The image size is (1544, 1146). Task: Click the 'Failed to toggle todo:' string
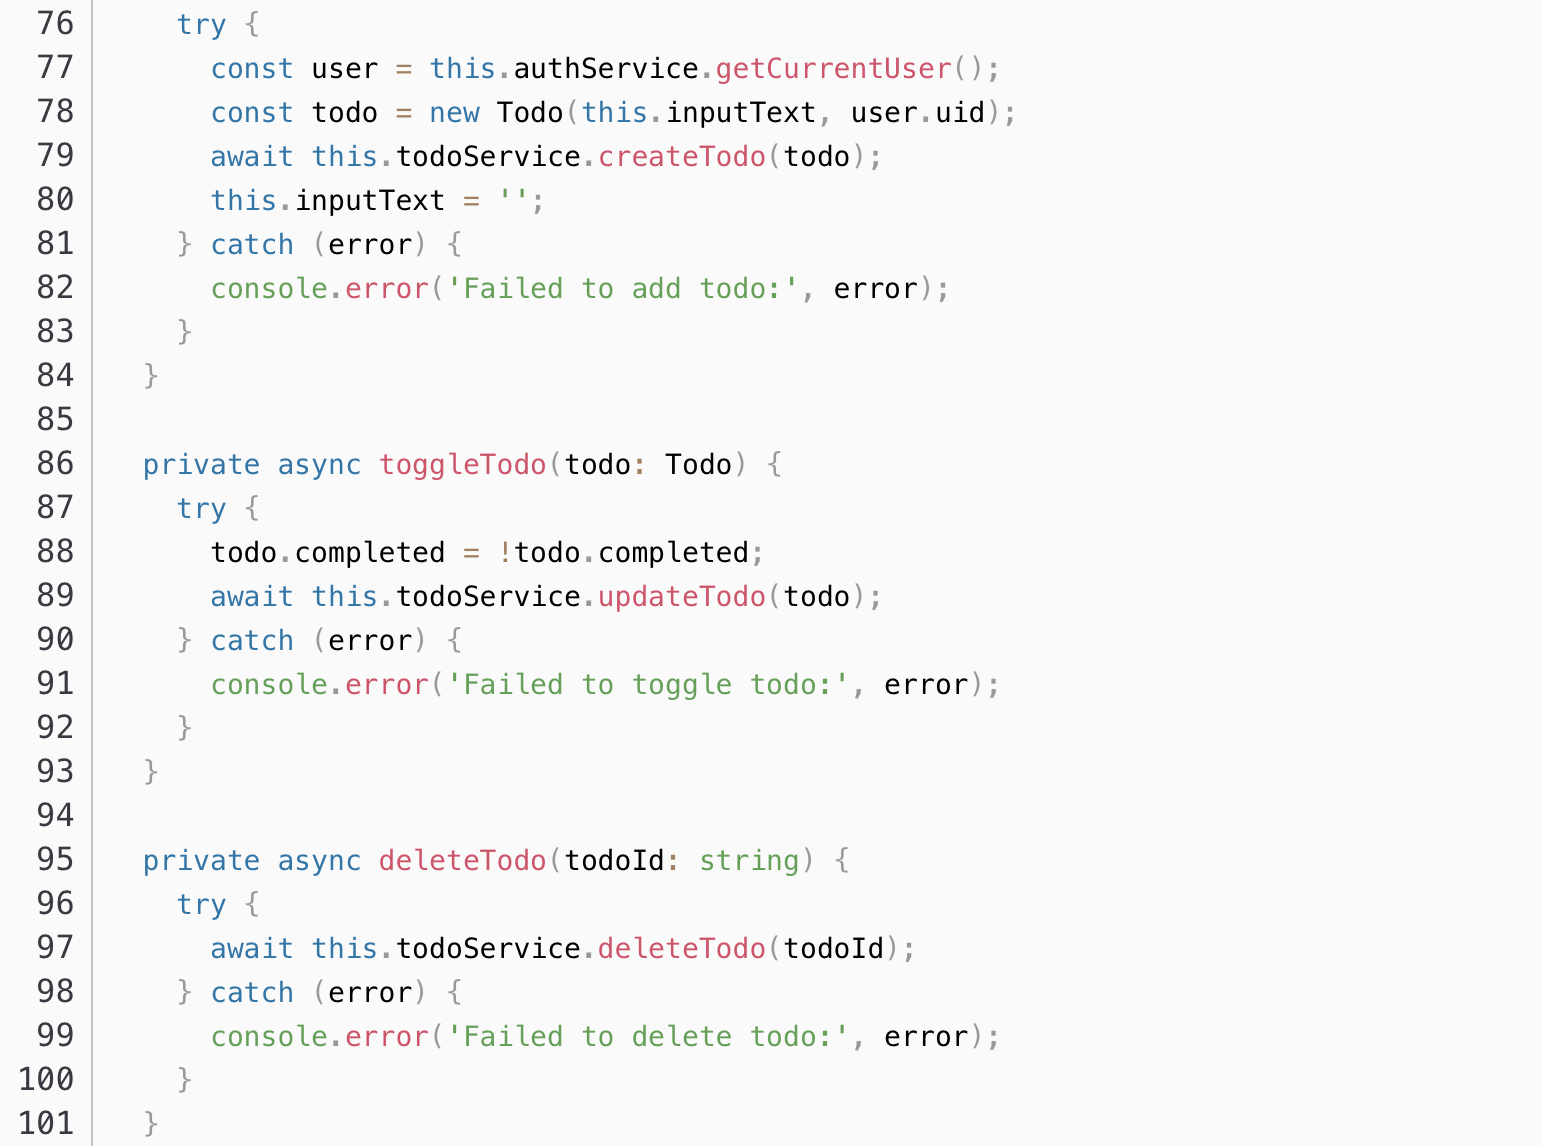pos(648,684)
